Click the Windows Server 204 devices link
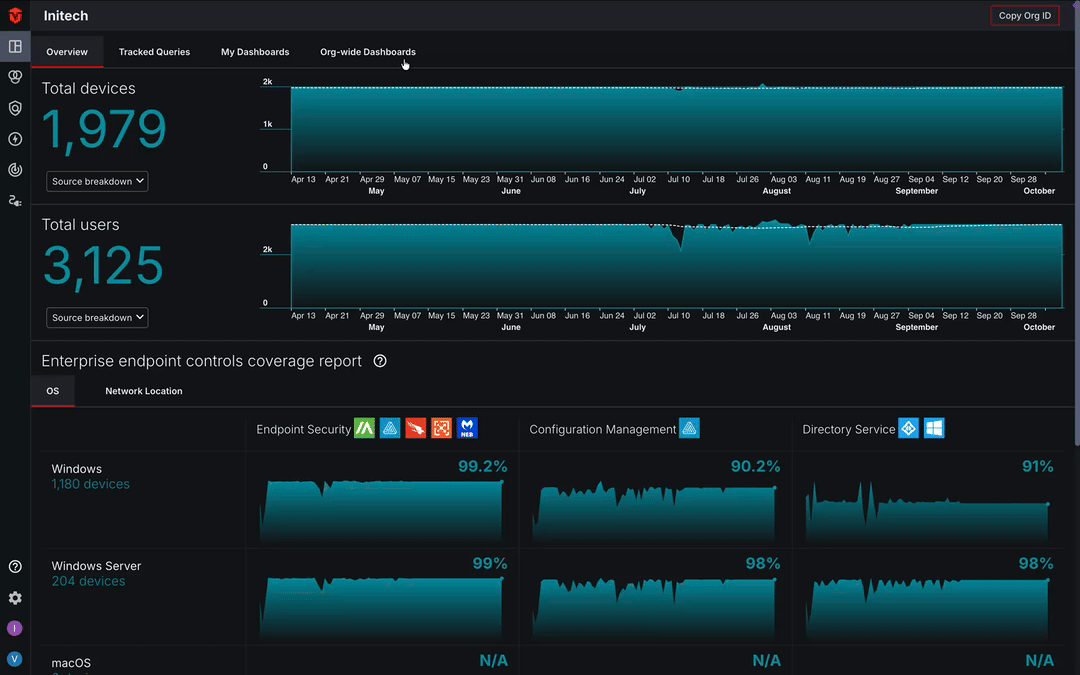 pos(89,581)
